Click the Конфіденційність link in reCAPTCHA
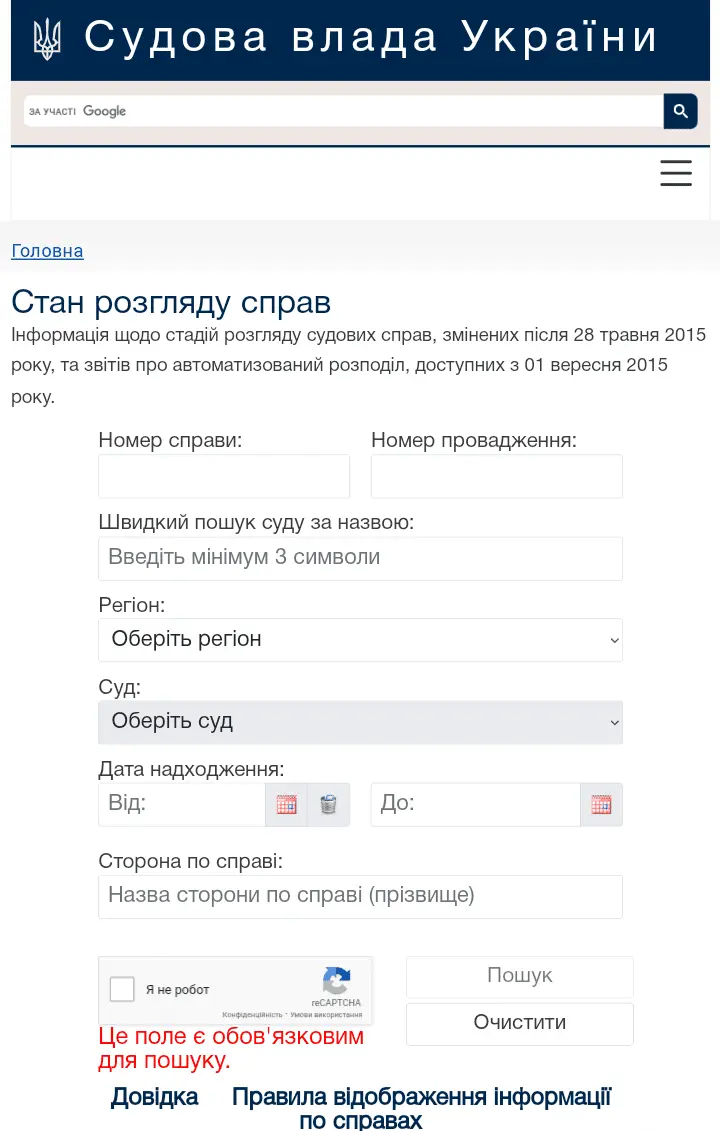The height and width of the screenshot is (1131, 720). click(252, 1015)
